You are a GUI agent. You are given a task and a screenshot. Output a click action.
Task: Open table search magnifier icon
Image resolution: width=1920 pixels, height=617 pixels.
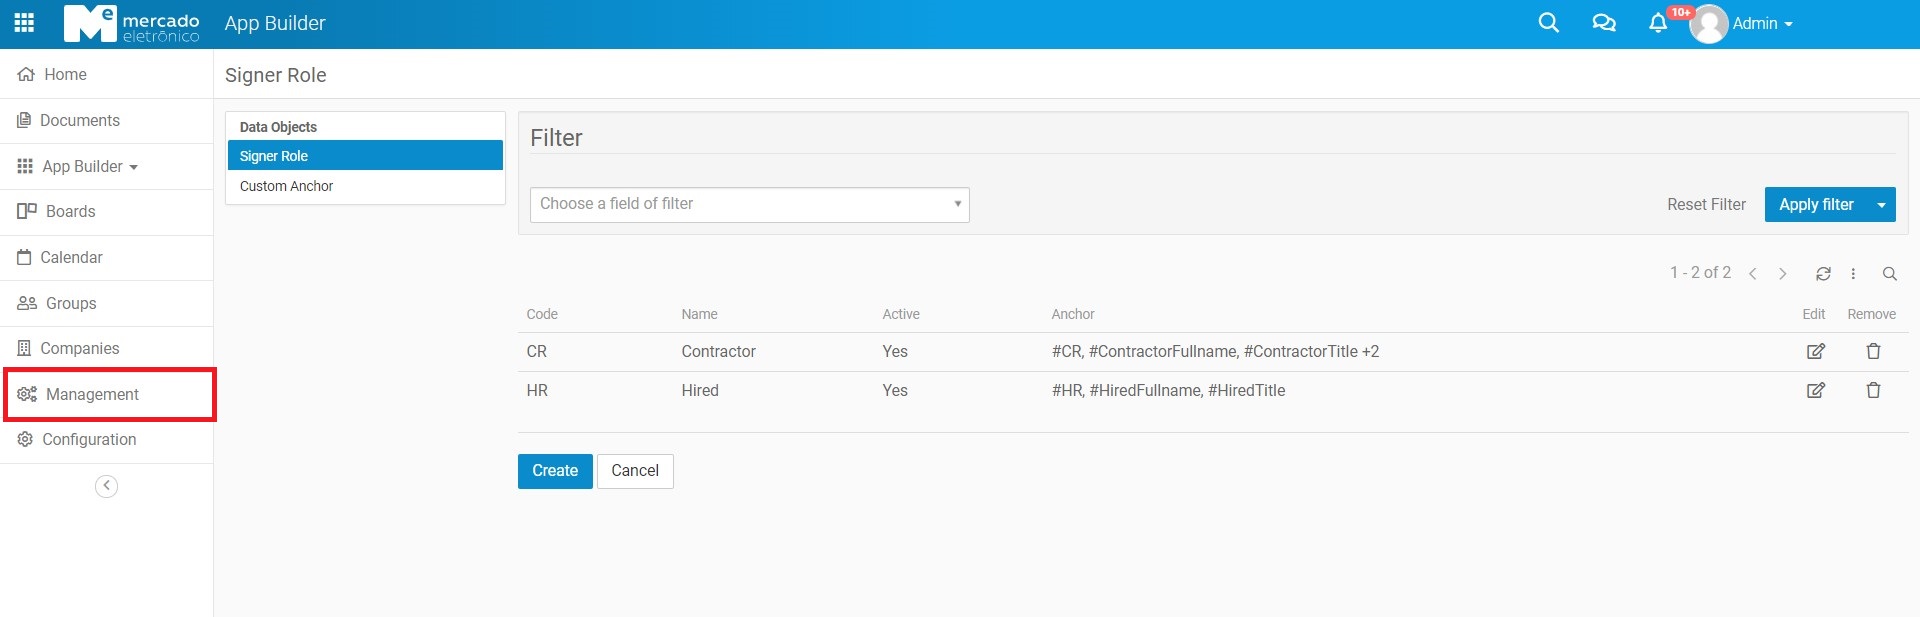click(x=1889, y=274)
